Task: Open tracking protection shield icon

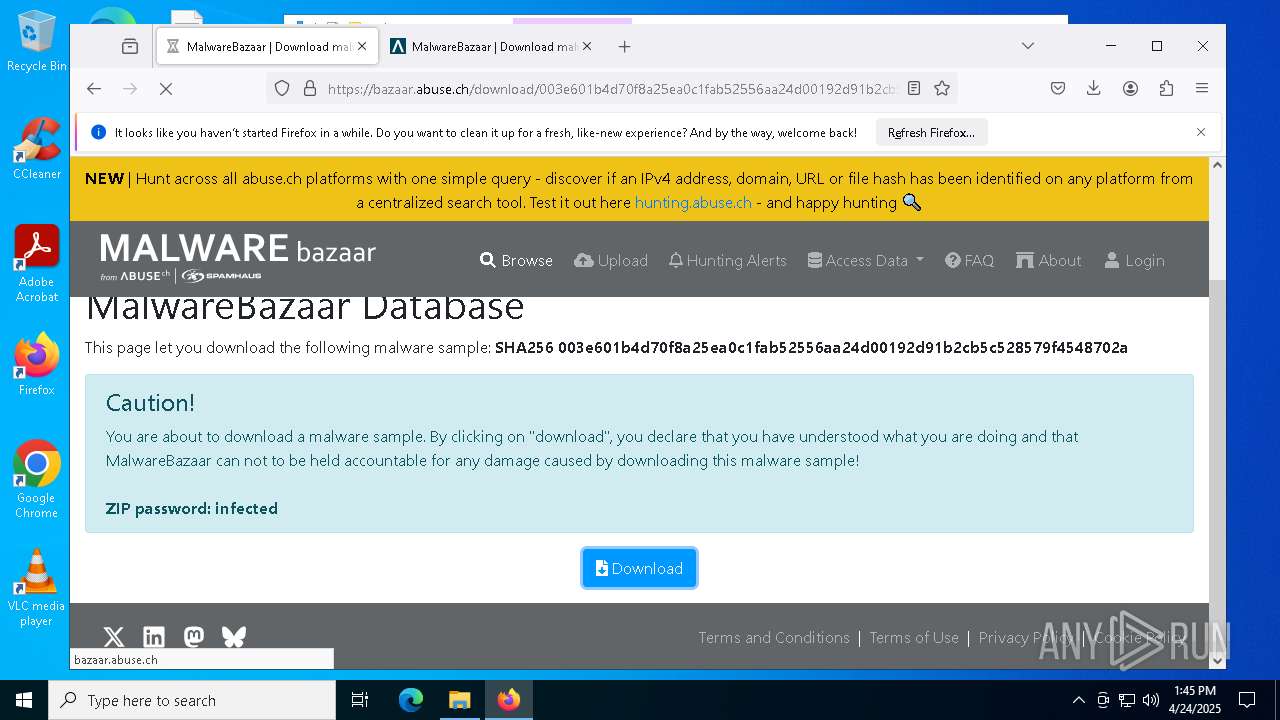Action: point(282,88)
